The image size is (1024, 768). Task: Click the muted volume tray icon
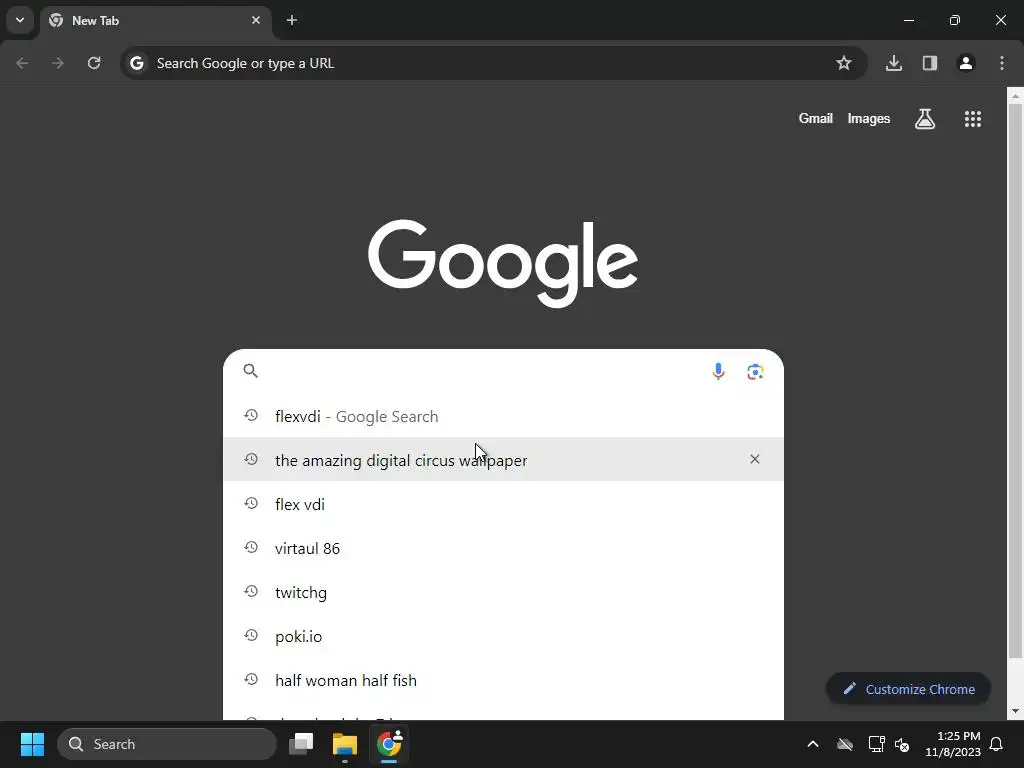tap(902, 744)
